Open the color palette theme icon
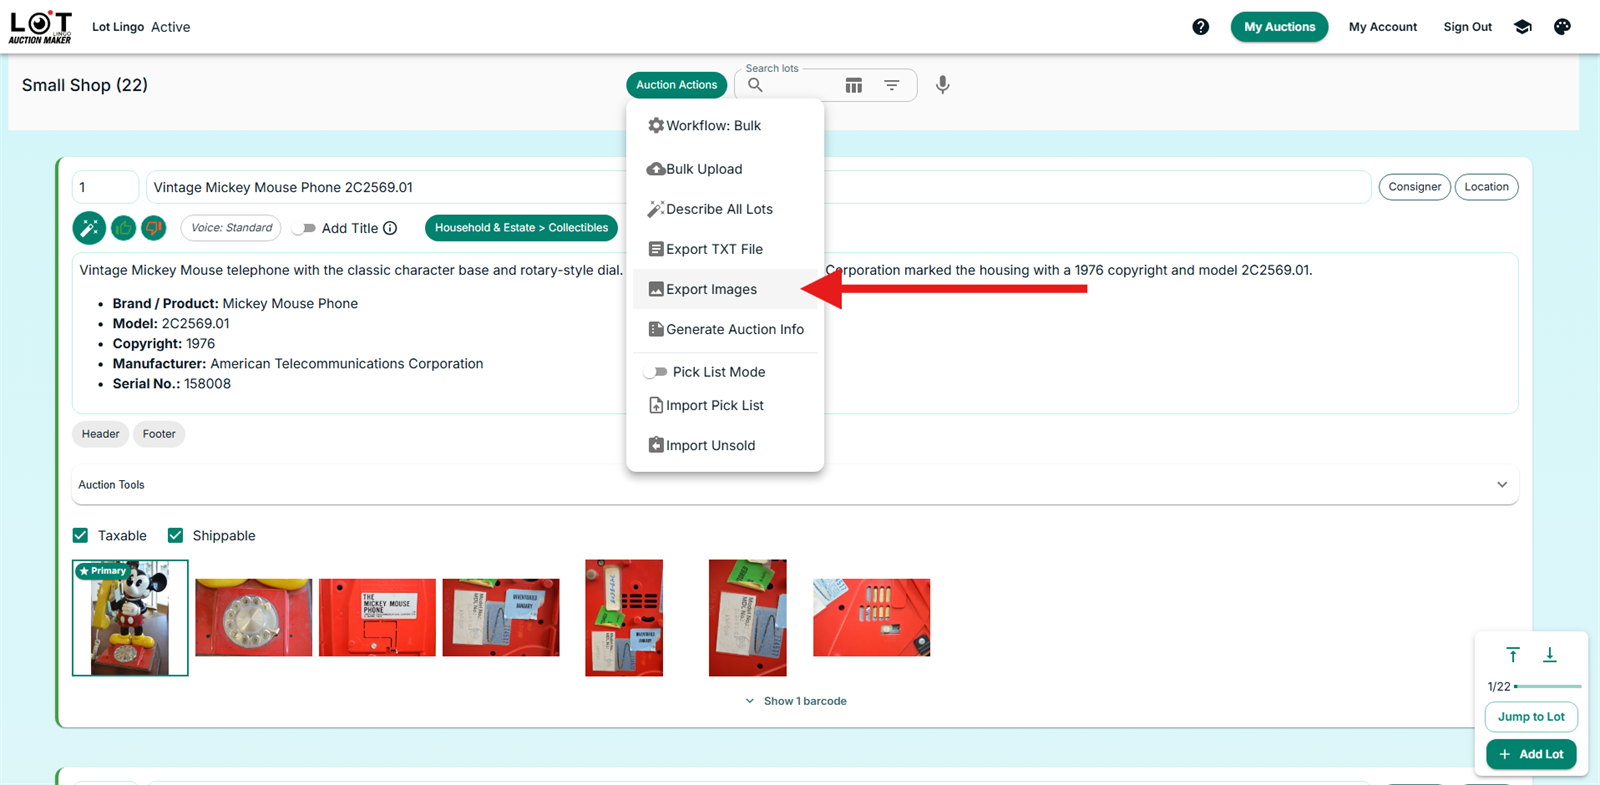The height and width of the screenshot is (785, 1600). coord(1562,27)
